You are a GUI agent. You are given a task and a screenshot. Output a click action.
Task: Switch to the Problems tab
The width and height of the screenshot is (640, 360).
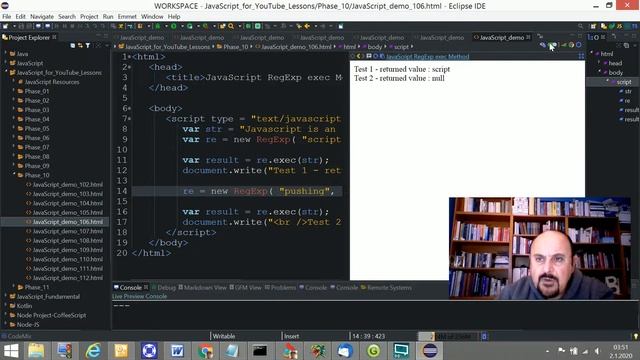pyautogui.click(x=280, y=287)
